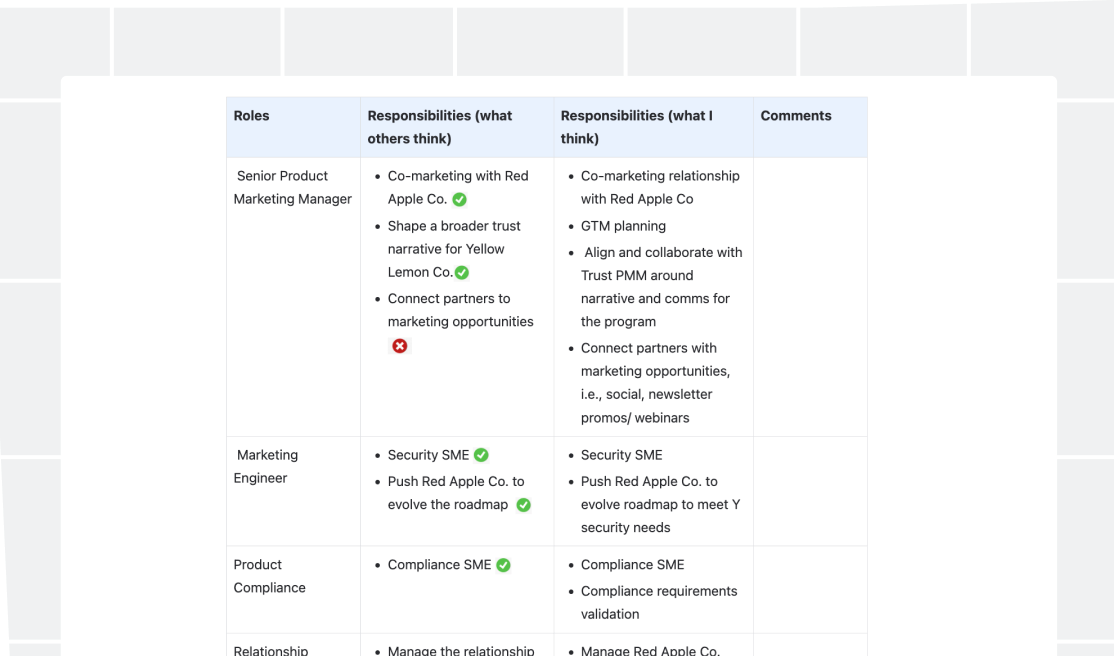Click the Product Compliance role cell

pos(293,590)
